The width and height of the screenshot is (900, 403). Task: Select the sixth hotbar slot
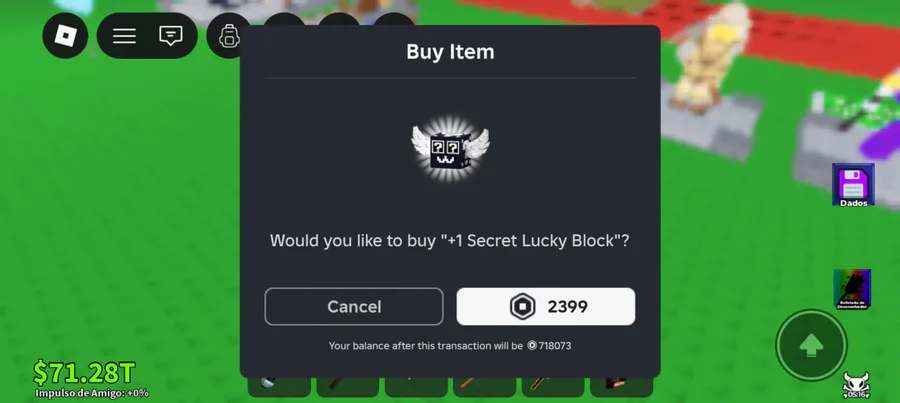tap(621, 386)
